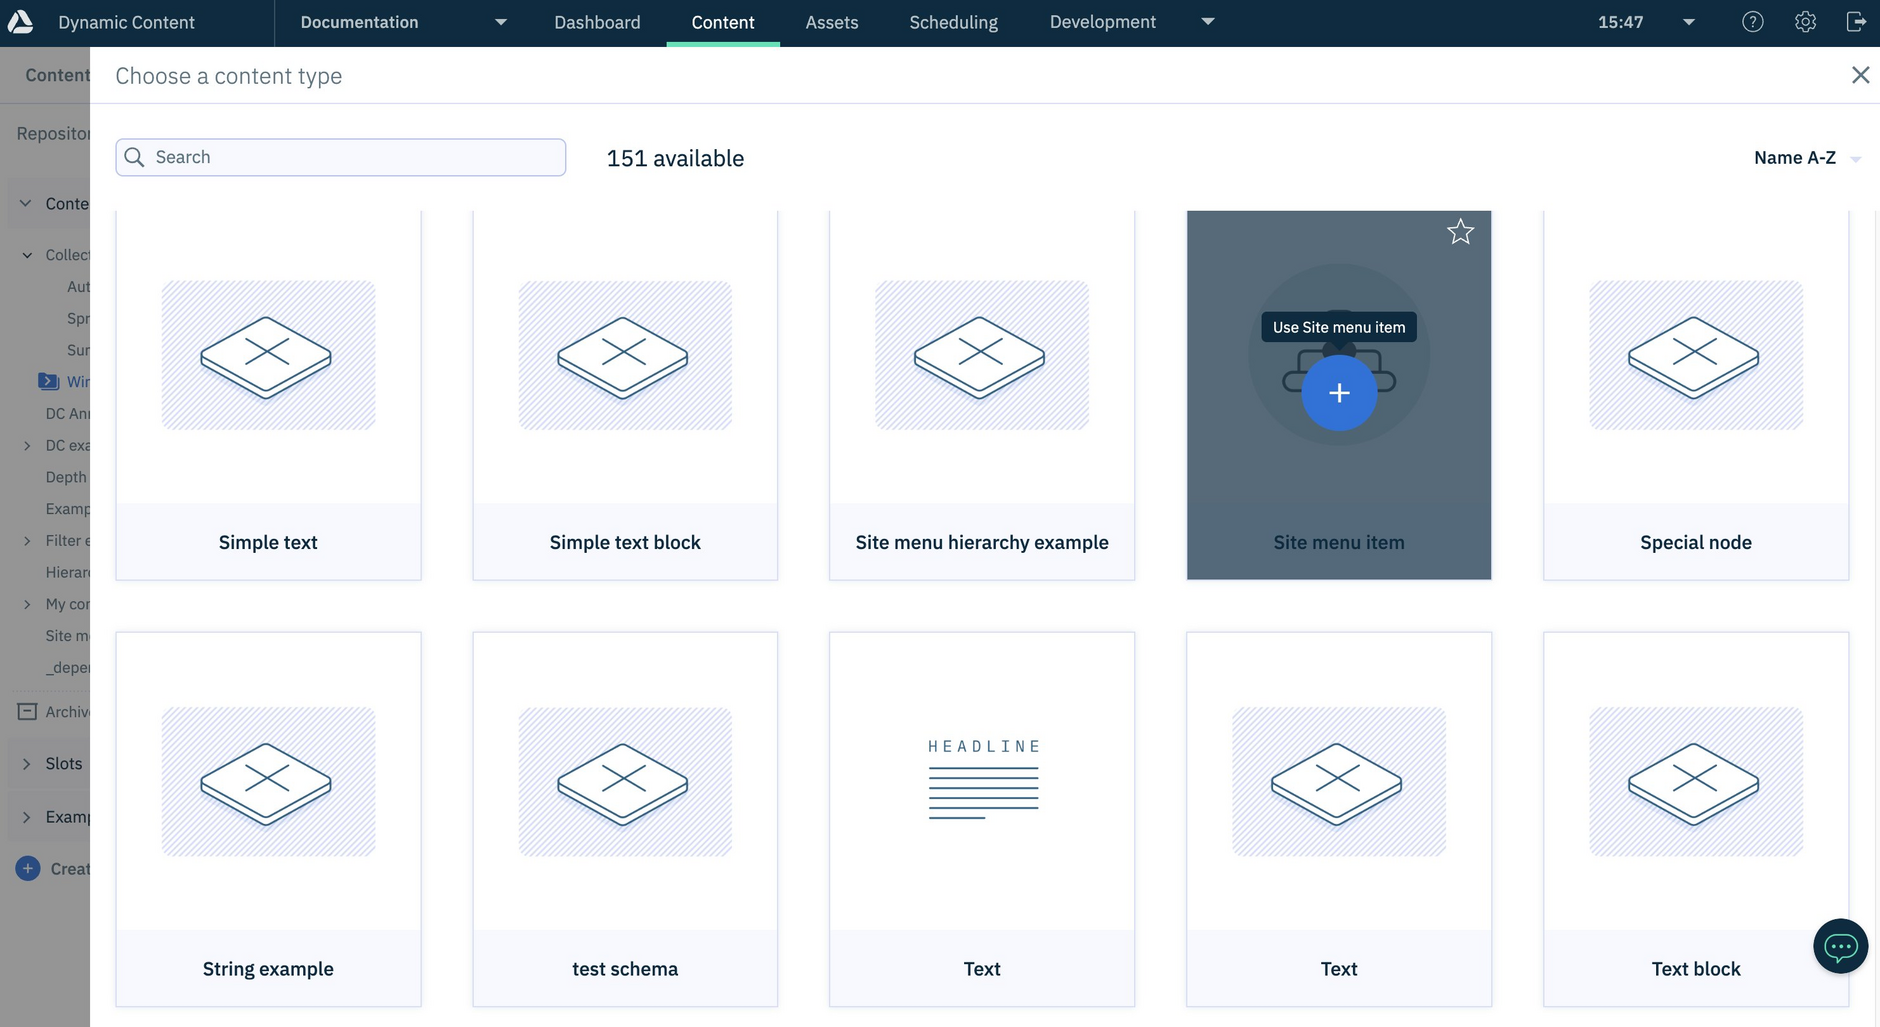
Task: Expand the DC examples tree item
Action: [27, 445]
